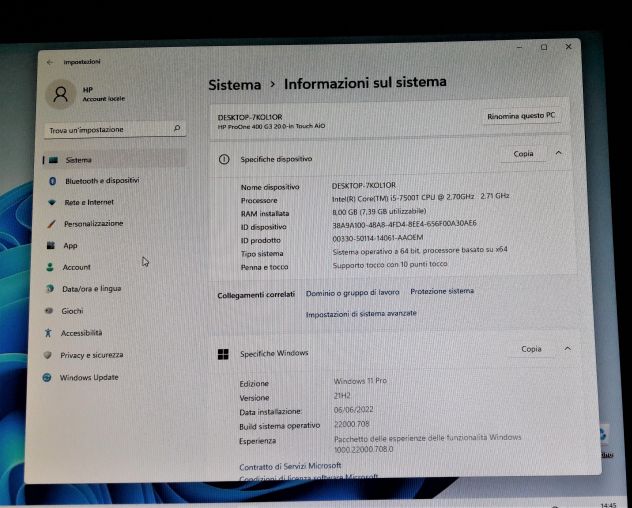Image resolution: width=632 pixels, height=508 pixels.
Task: Open Impostazioni di sistema avanzate
Action: [x=361, y=313]
